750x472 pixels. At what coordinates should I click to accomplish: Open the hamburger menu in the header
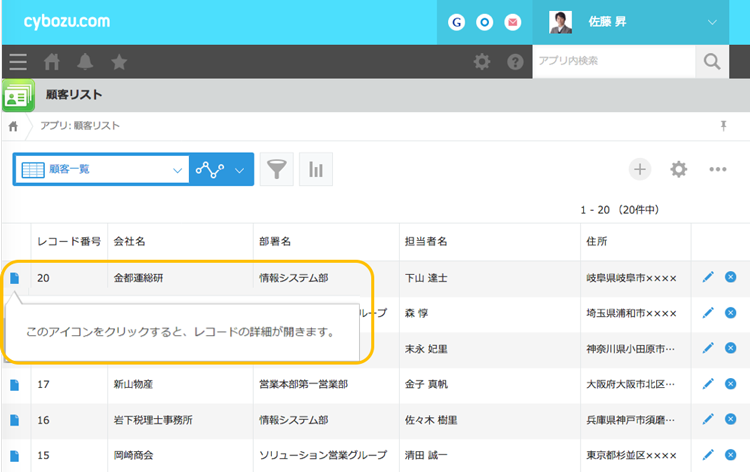18,62
